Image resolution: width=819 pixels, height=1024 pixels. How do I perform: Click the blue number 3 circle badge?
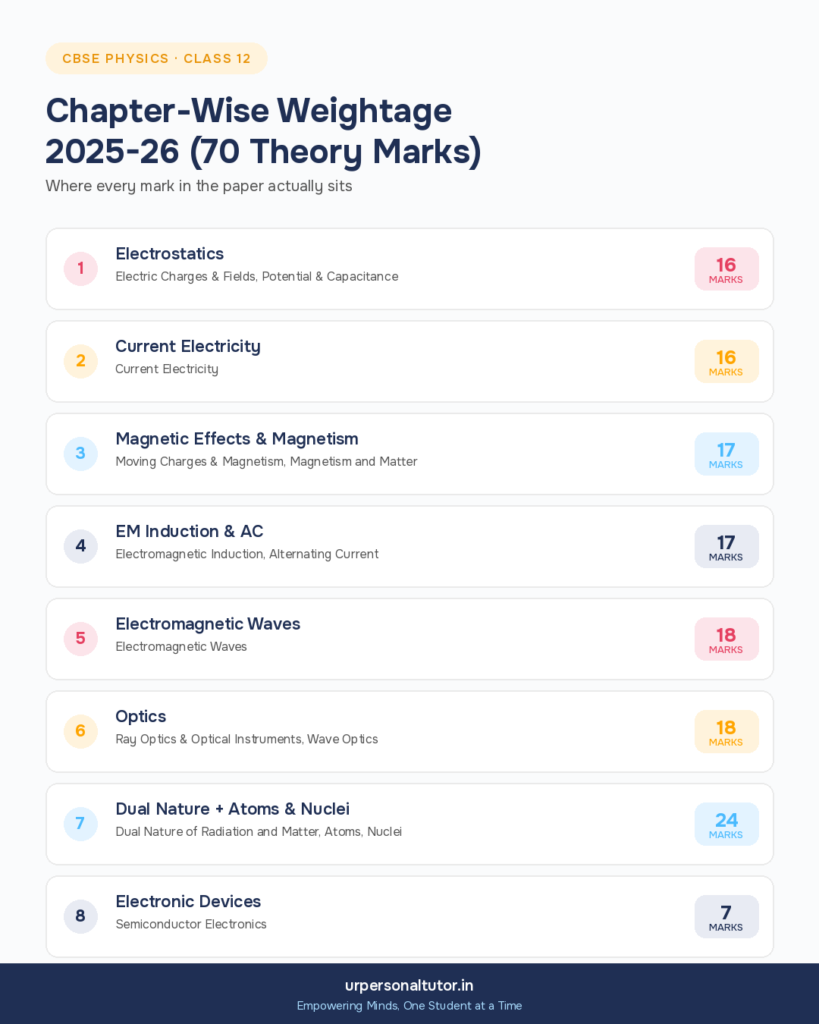80,454
